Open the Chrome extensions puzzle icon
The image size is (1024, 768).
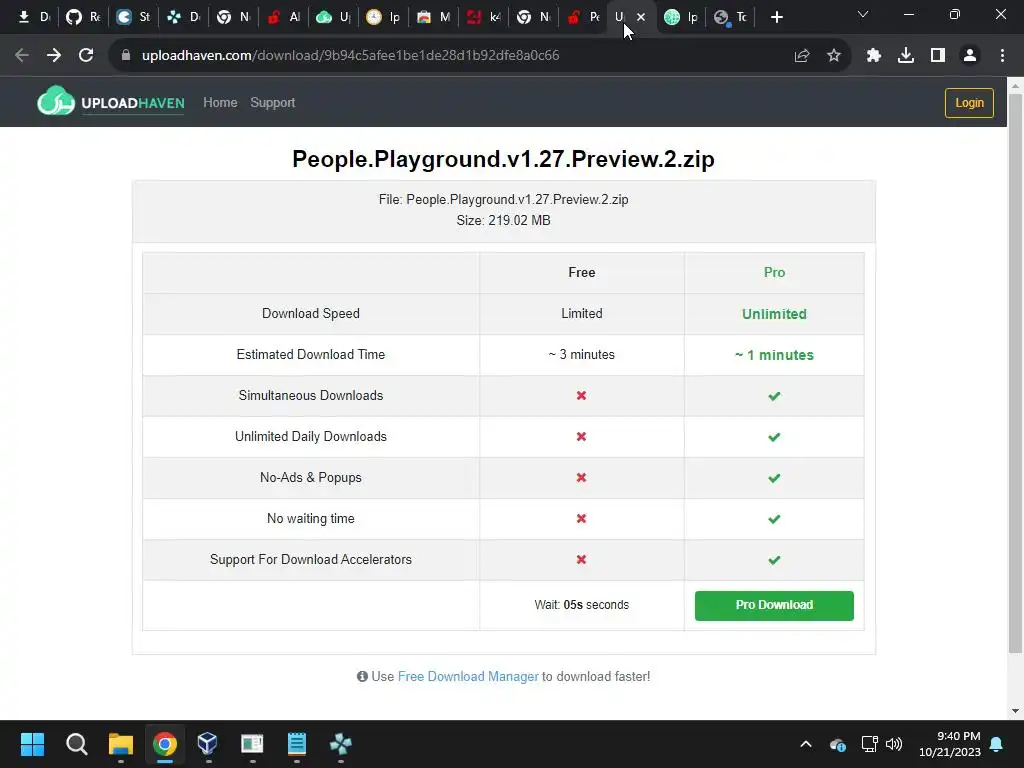[874, 56]
